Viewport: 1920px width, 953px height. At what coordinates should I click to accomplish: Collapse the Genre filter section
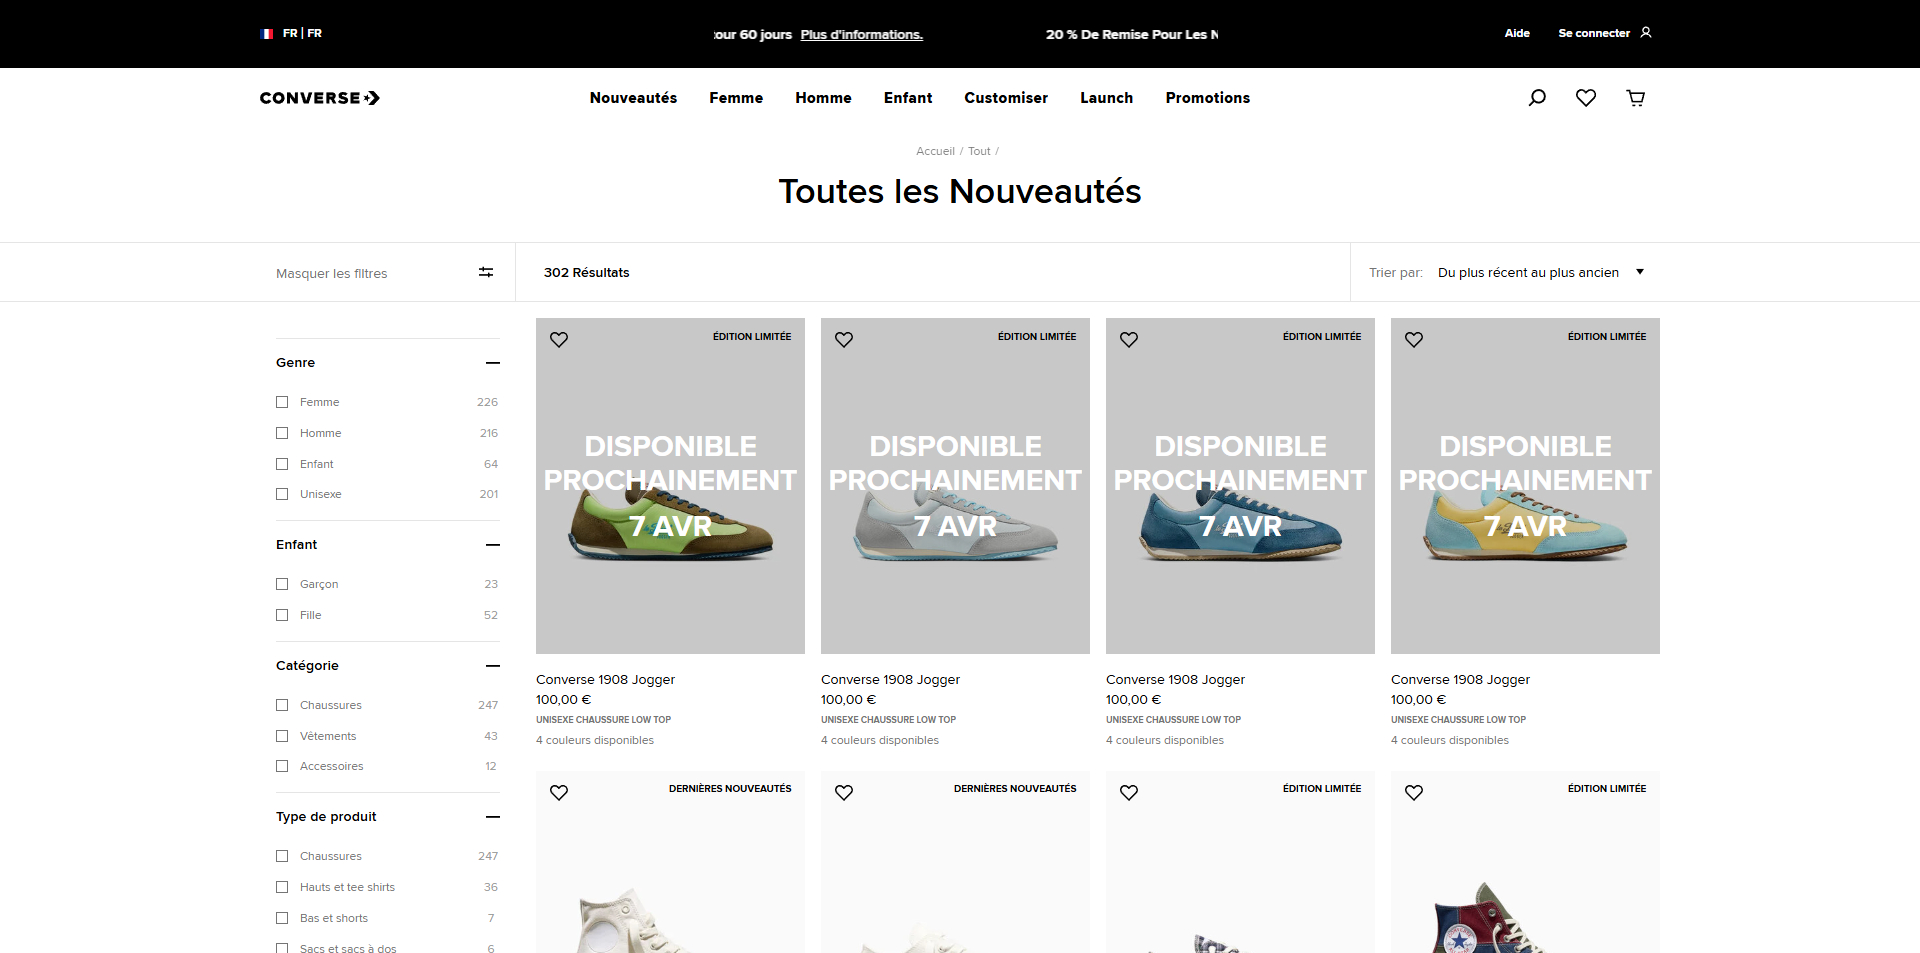pyautogui.click(x=492, y=363)
